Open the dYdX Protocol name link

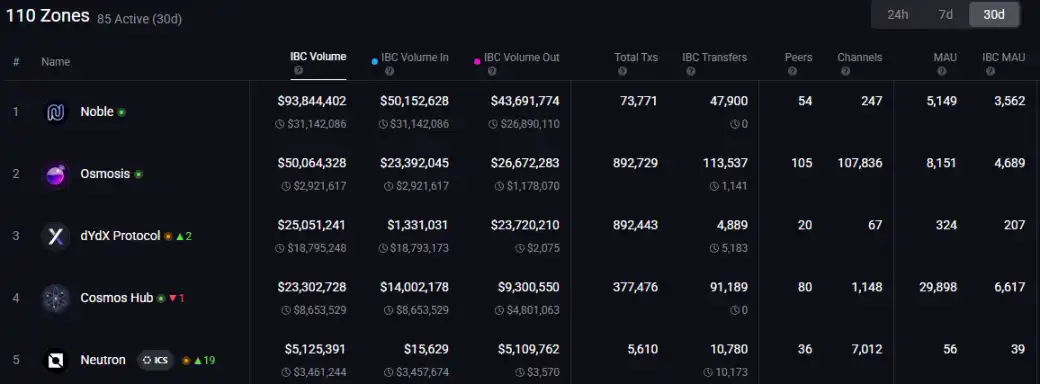[120, 236]
